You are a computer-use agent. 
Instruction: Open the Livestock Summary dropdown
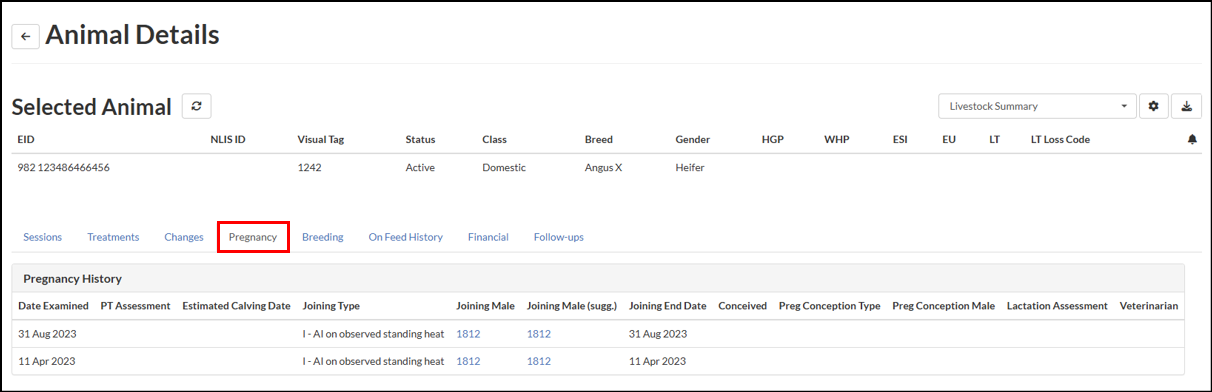point(1037,106)
